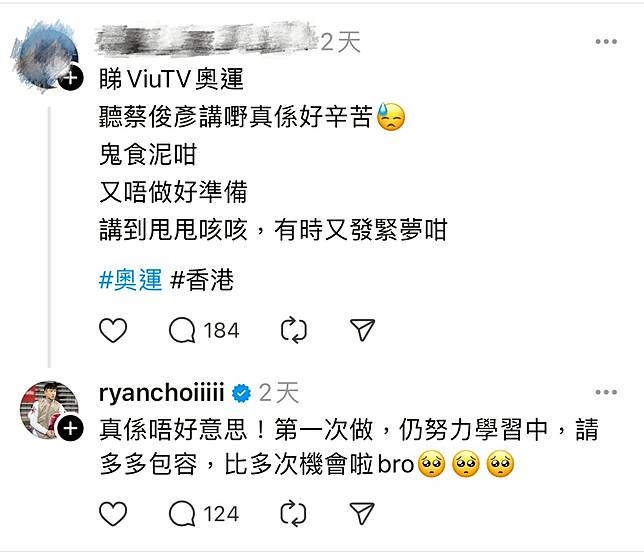Open the ryanchoiiiii profile username

tap(161, 393)
